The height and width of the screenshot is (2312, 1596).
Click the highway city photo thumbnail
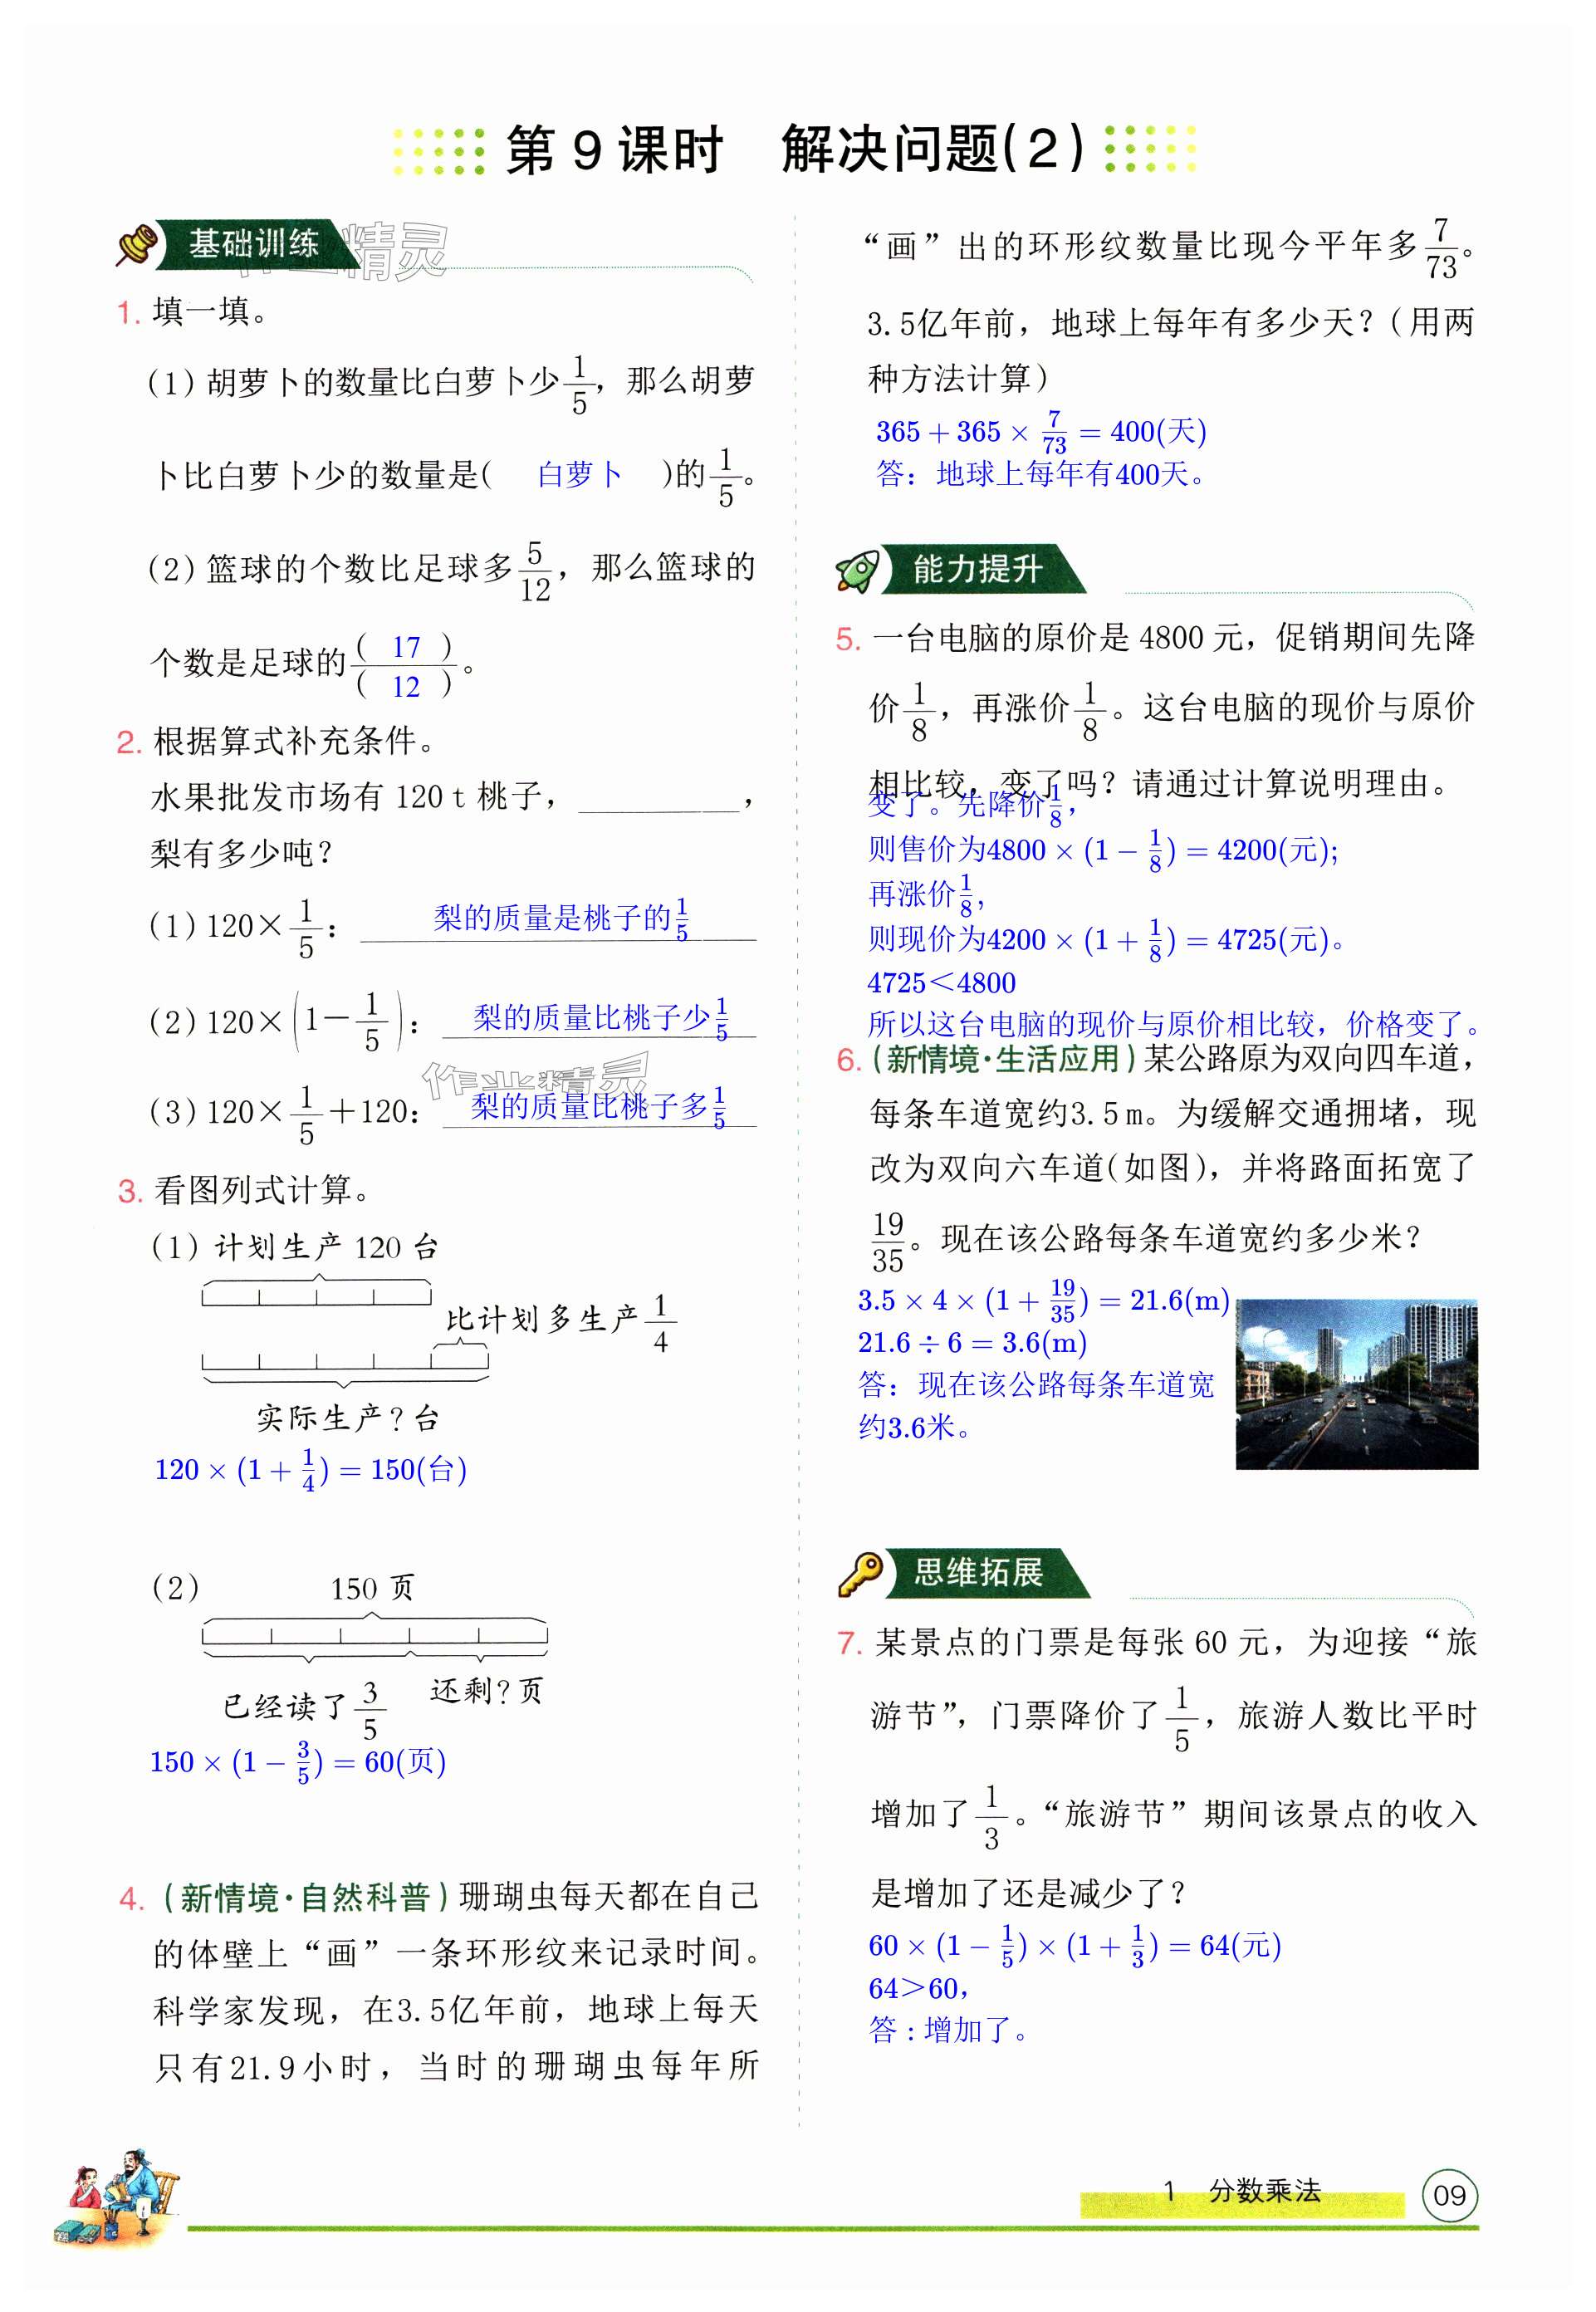(x=1356, y=1384)
